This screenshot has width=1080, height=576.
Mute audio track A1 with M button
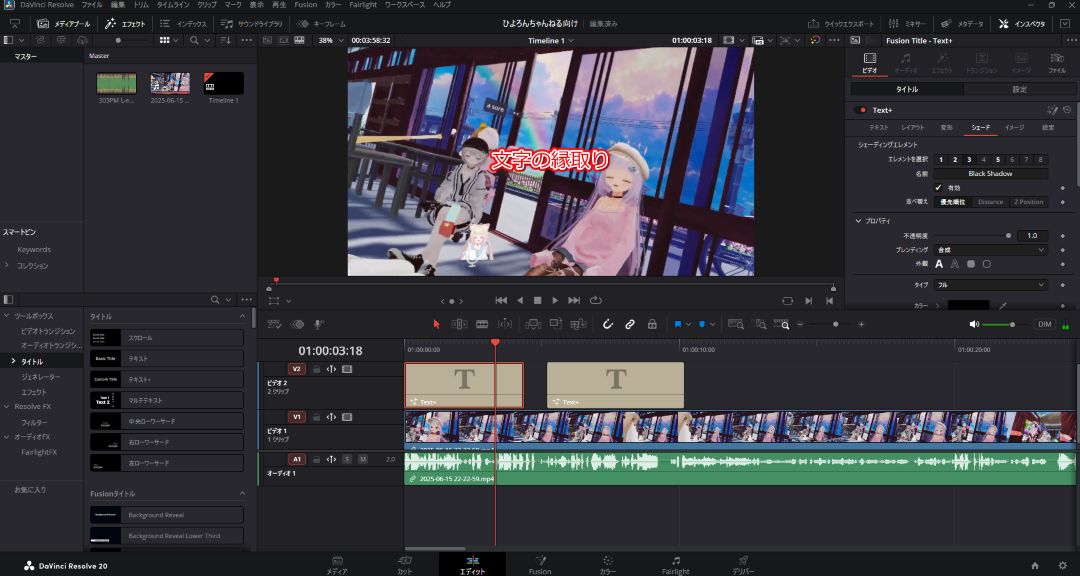click(x=362, y=459)
